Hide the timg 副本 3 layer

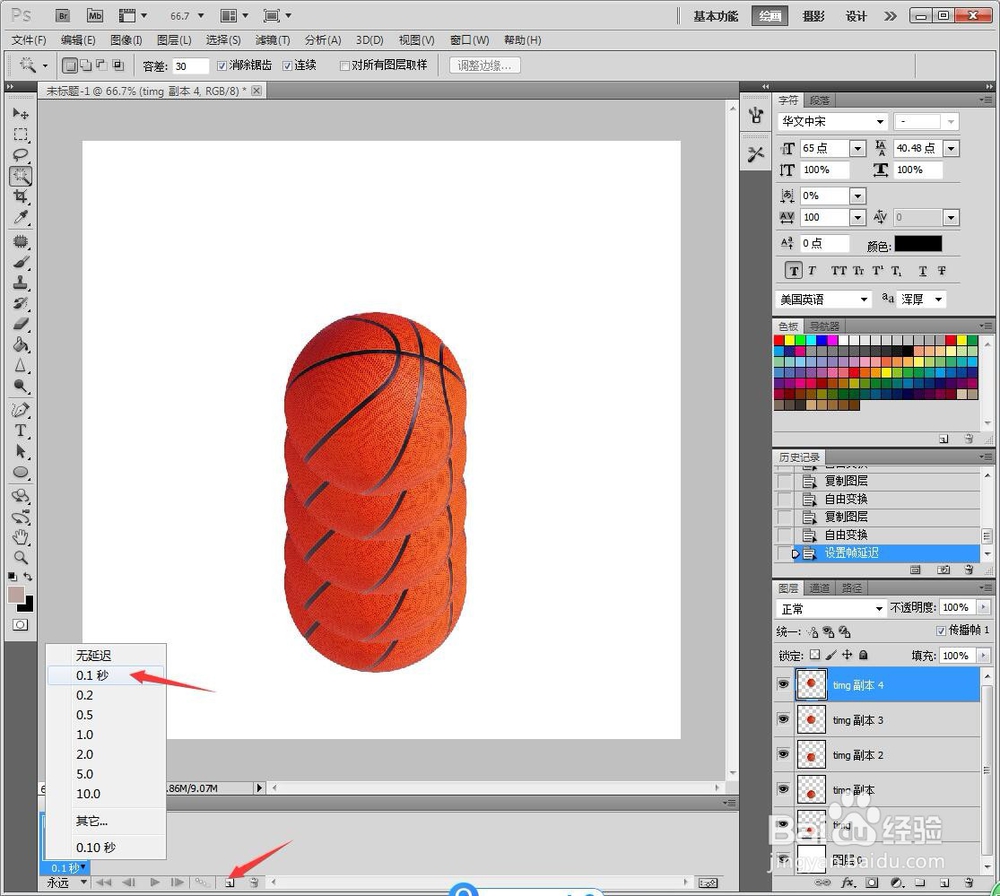[783, 719]
